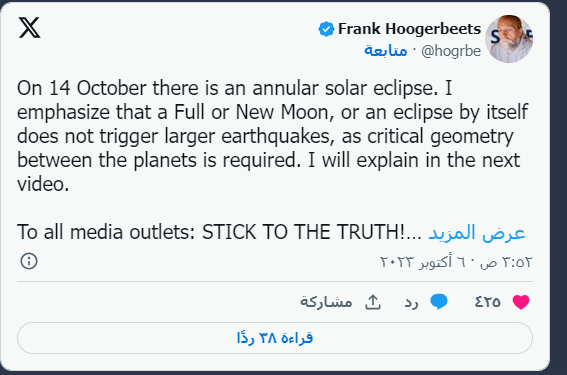Click the divider line above the actions
The height and width of the screenshot is (375, 567).
coord(275,281)
